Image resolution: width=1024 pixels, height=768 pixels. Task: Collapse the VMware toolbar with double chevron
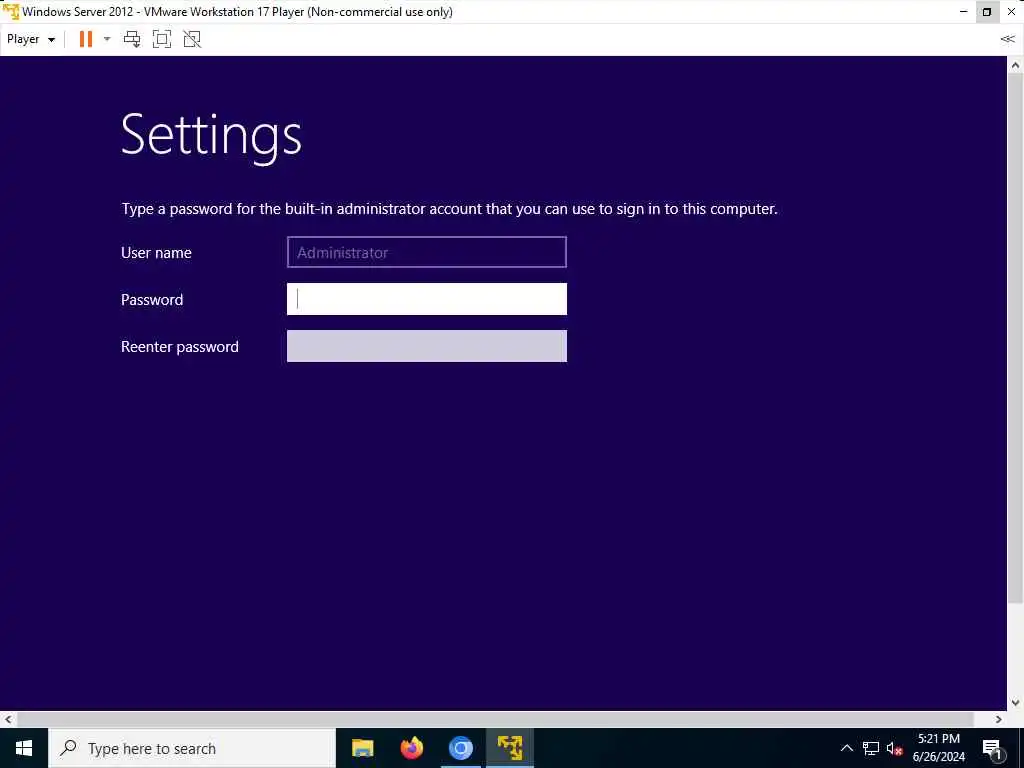click(1007, 39)
